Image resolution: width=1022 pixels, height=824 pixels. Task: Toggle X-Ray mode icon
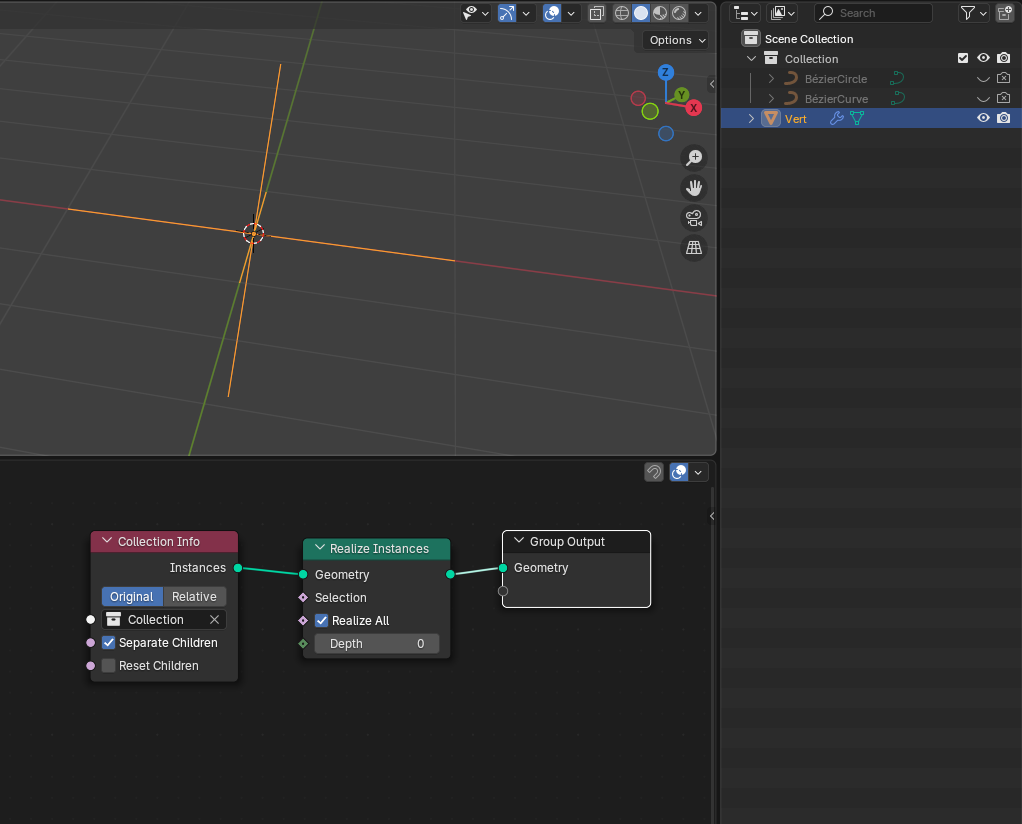[x=596, y=13]
